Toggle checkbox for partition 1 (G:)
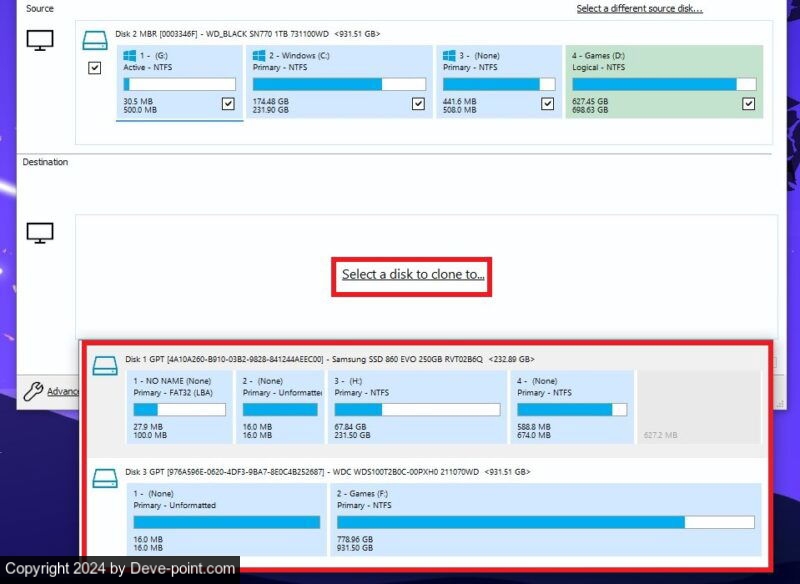The width and height of the screenshot is (800, 584). [x=228, y=103]
